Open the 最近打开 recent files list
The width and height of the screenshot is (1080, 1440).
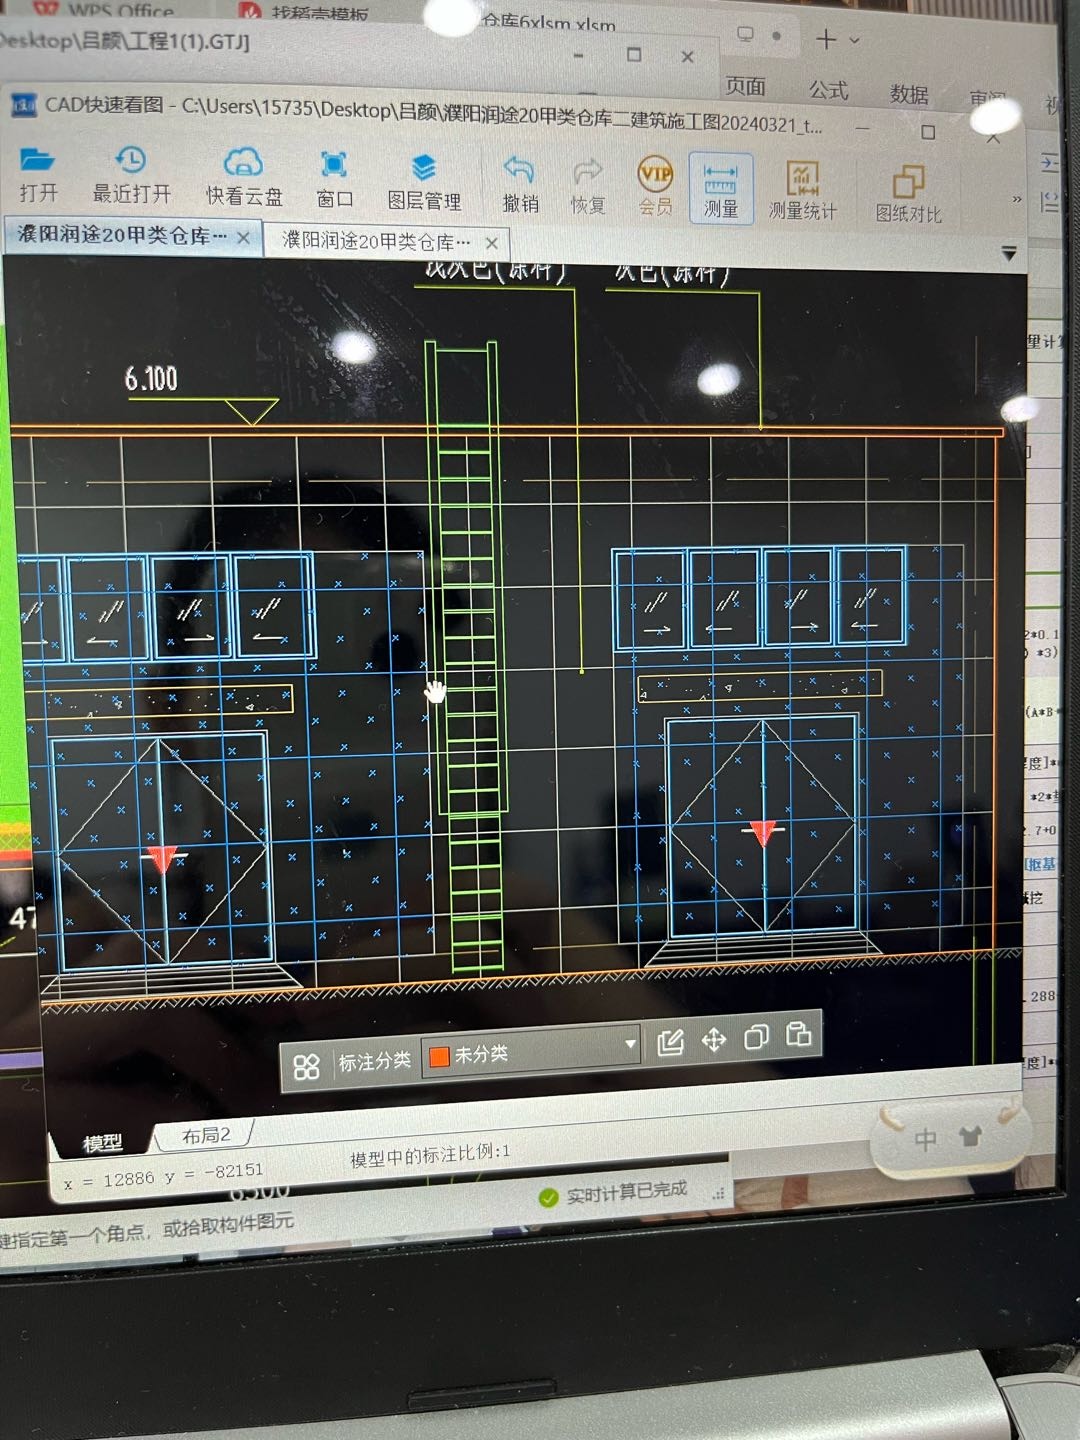[131, 176]
